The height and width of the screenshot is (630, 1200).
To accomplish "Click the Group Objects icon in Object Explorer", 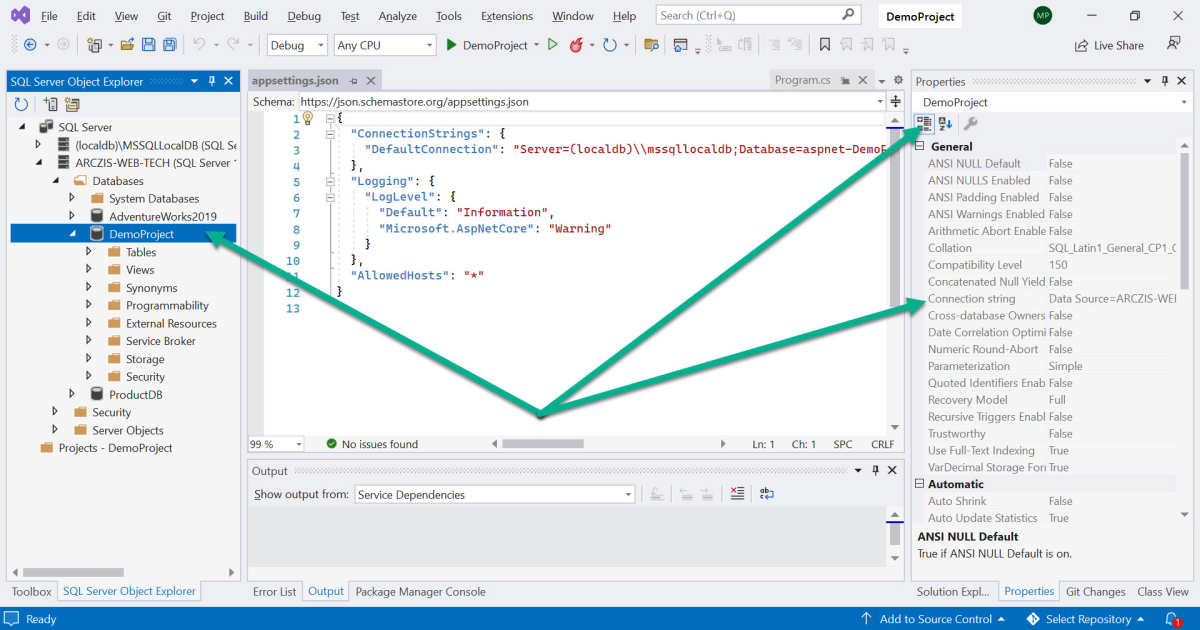I will pos(73,104).
